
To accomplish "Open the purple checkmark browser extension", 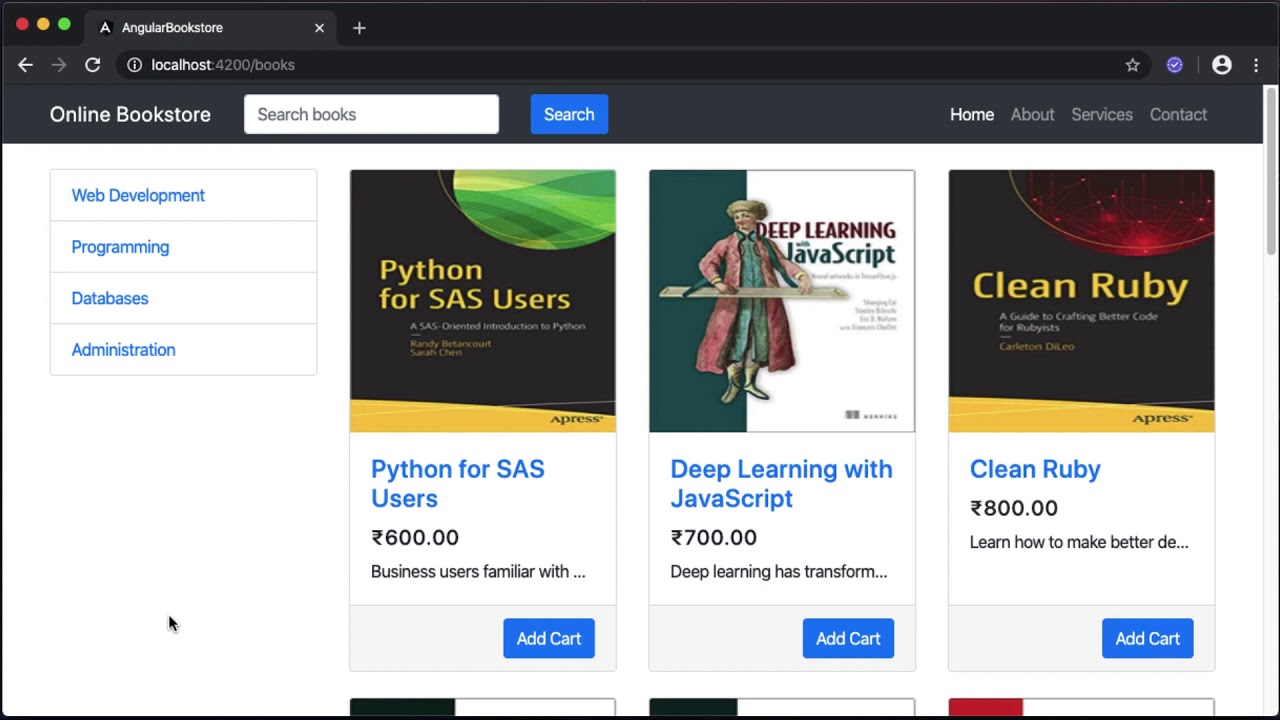I will 1175,65.
